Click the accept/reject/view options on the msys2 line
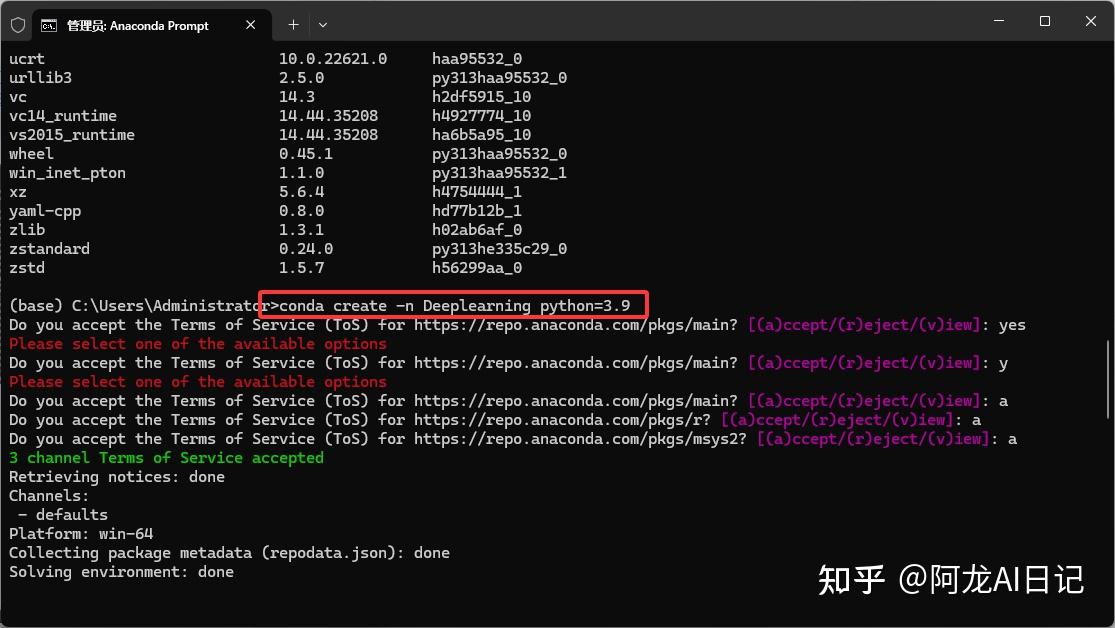 point(873,440)
